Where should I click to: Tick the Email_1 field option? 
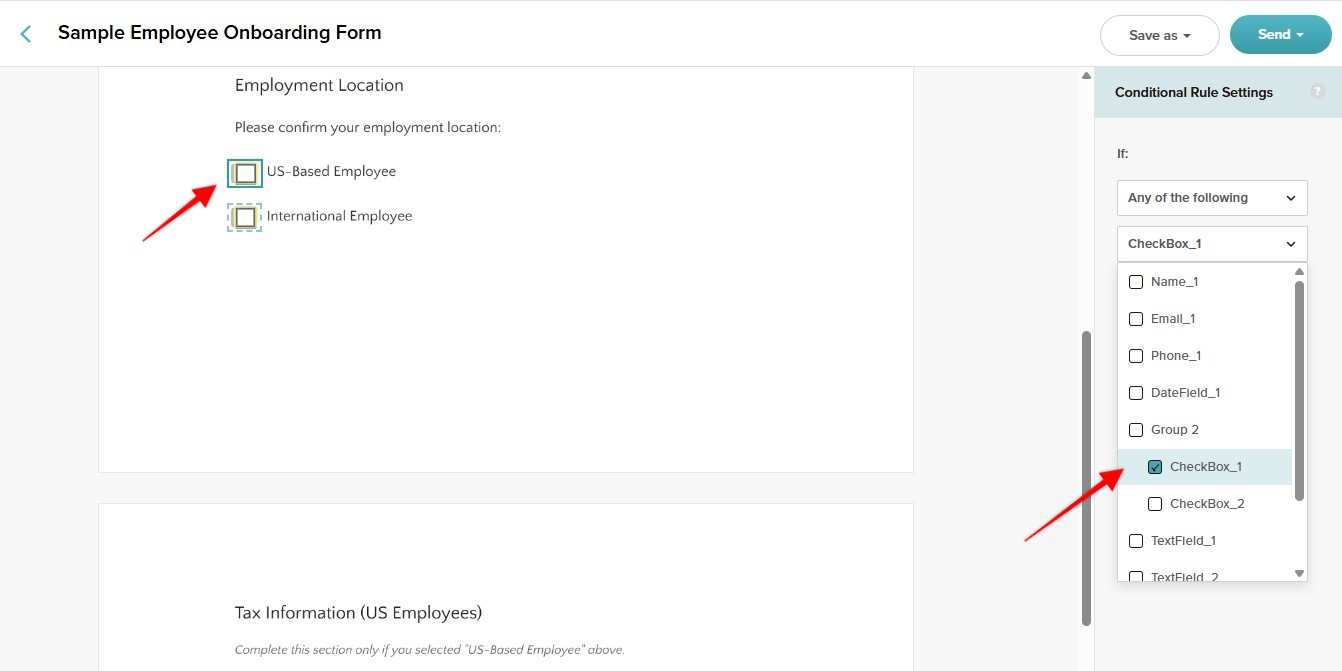1136,319
